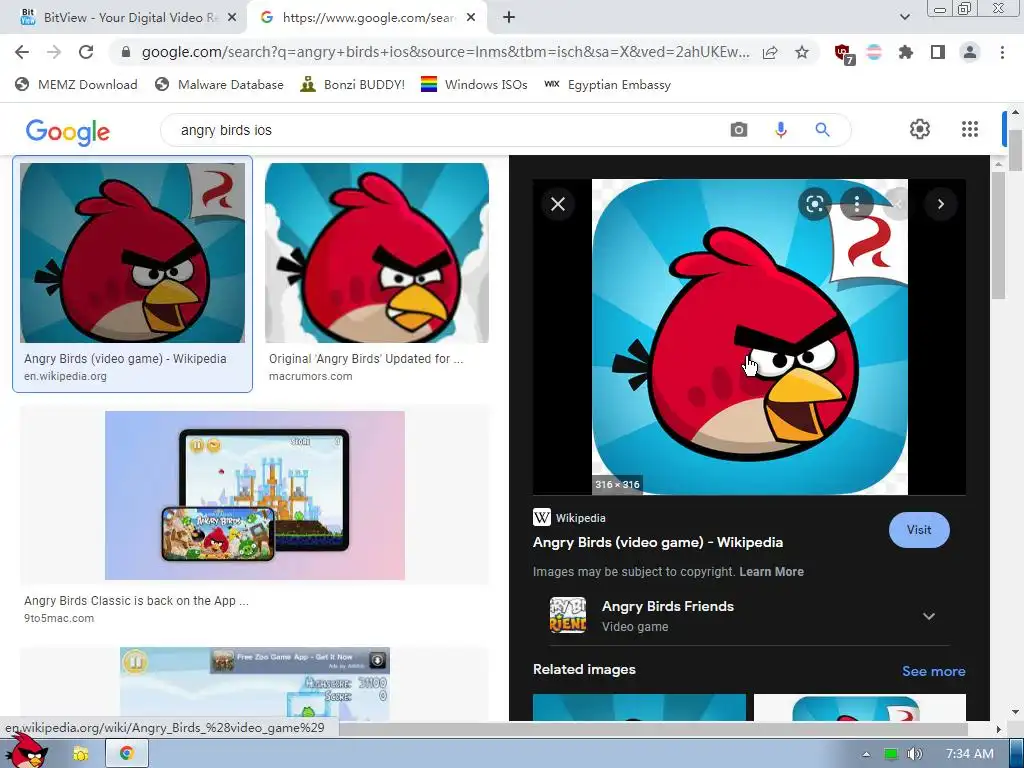Open the Bonzi BUDDY! bookmark

[x=353, y=84]
